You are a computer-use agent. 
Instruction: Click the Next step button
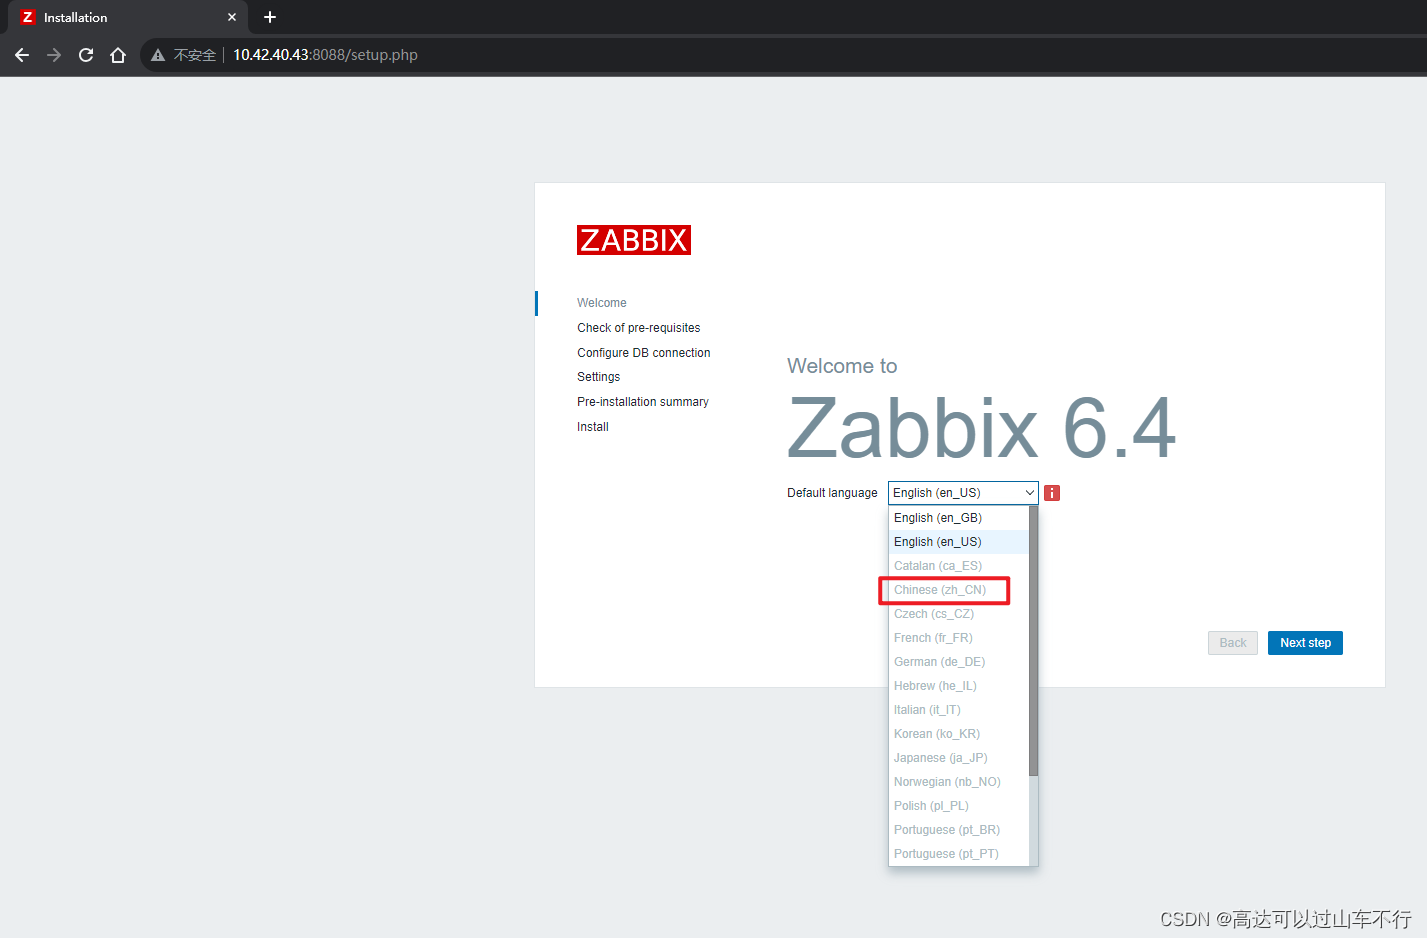[x=1305, y=643]
